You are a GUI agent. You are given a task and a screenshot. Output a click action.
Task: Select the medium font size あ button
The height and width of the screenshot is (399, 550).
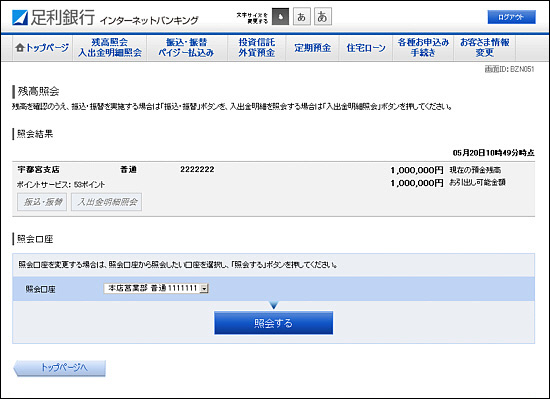[302, 16]
